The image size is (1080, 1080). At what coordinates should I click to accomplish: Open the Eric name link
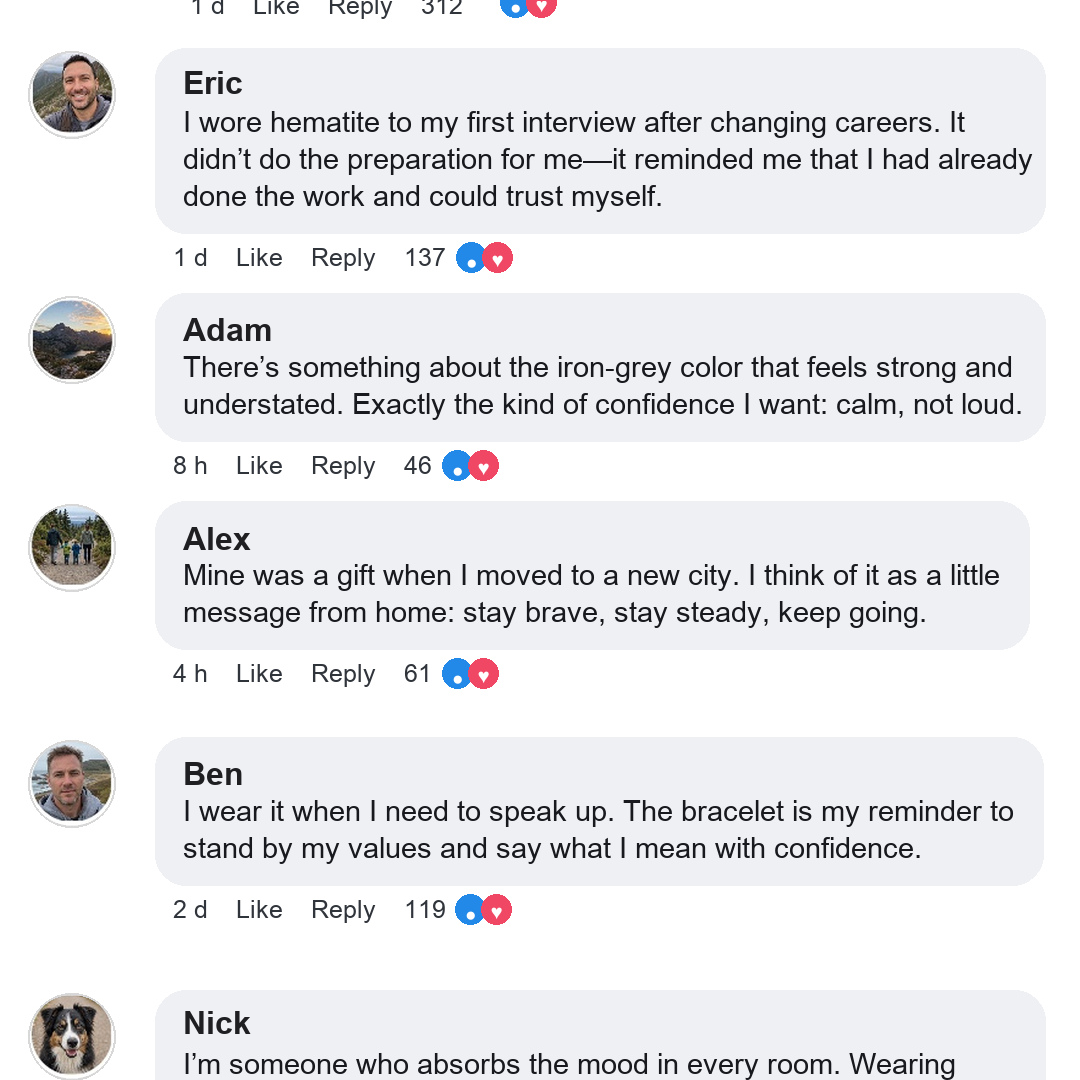pos(213,83)
